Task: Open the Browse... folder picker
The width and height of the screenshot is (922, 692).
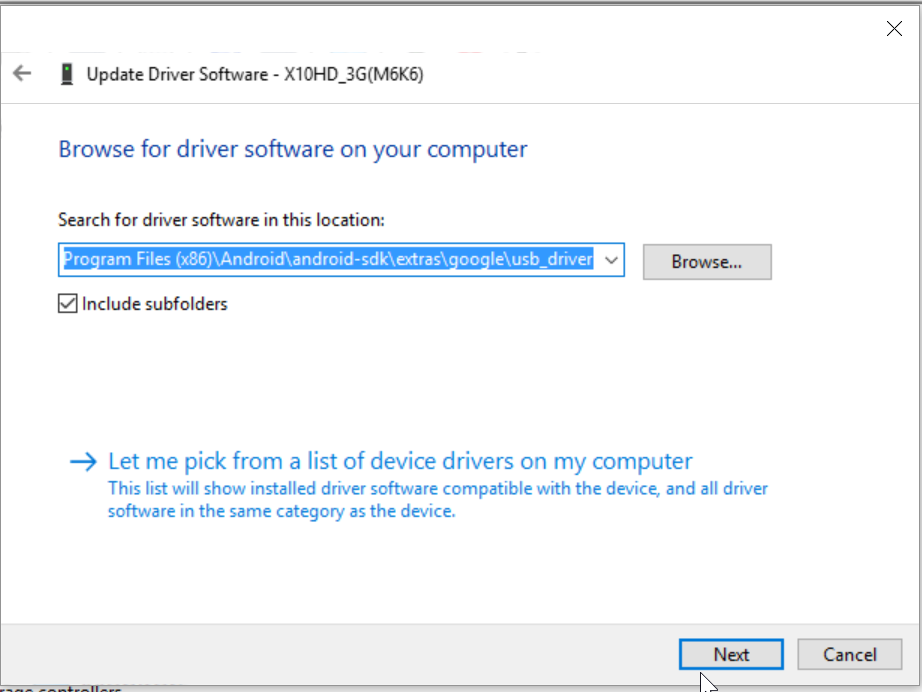Action: pos(707,262)
